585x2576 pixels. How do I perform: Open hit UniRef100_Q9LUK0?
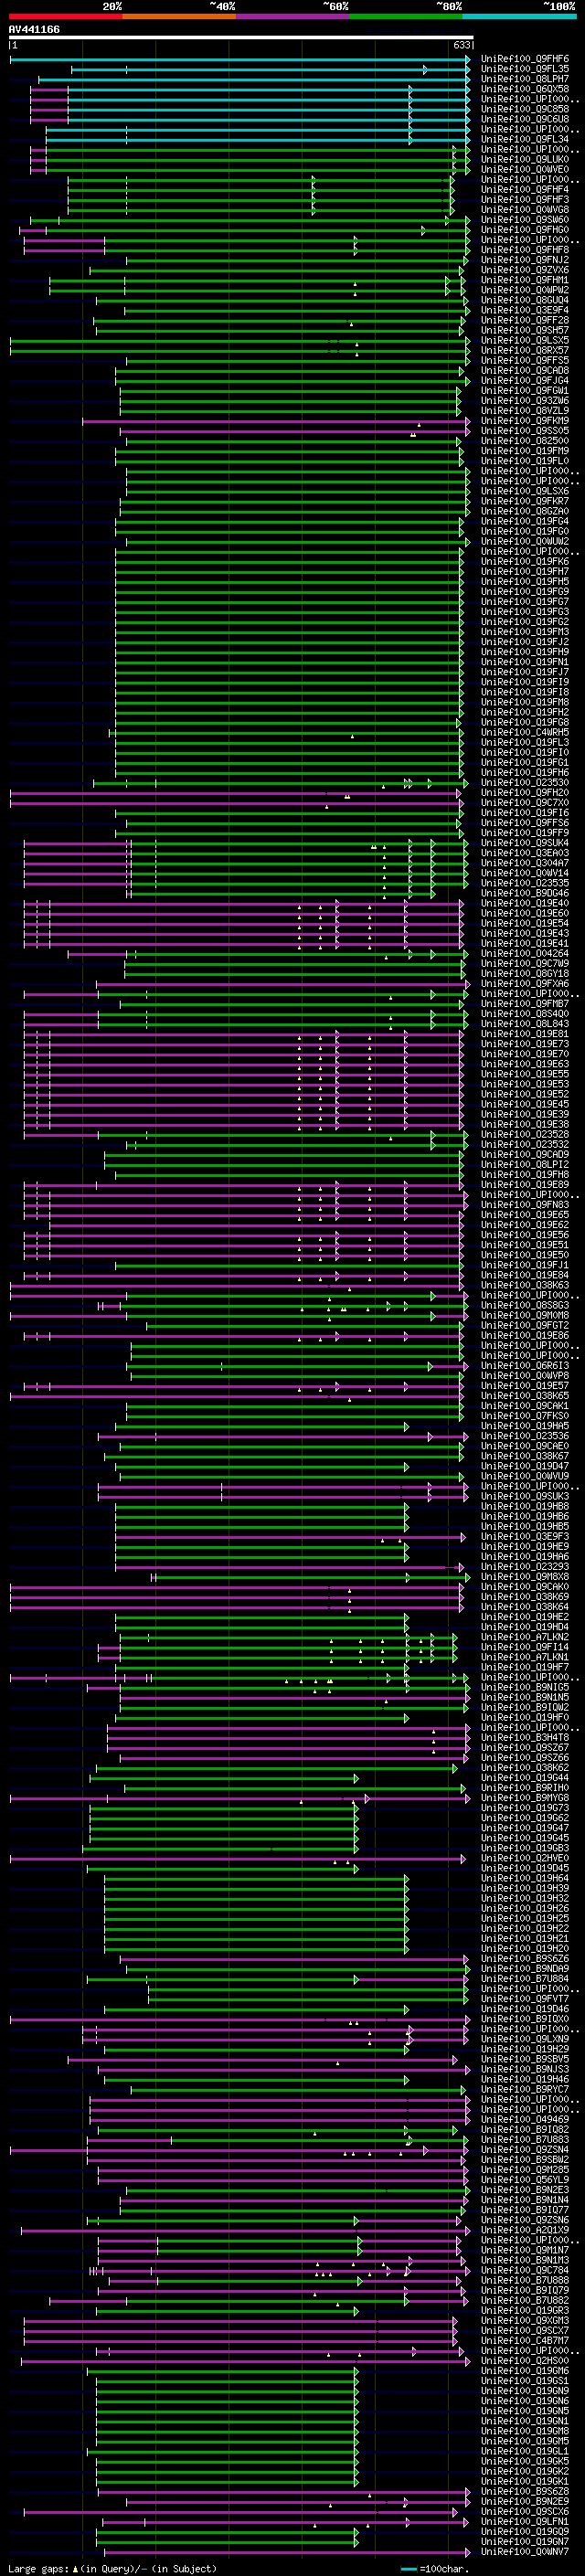point(525,159)
